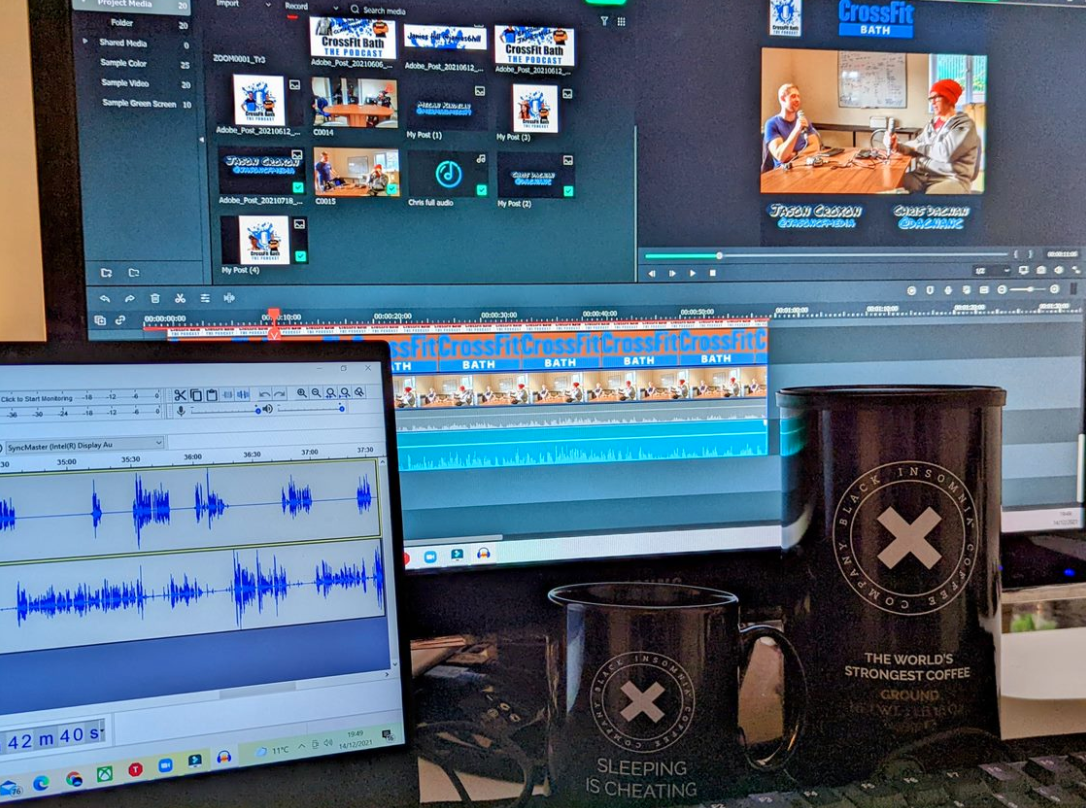Click Fit selection to width in Audacity

pyautogui.click(x=330, y=393)
